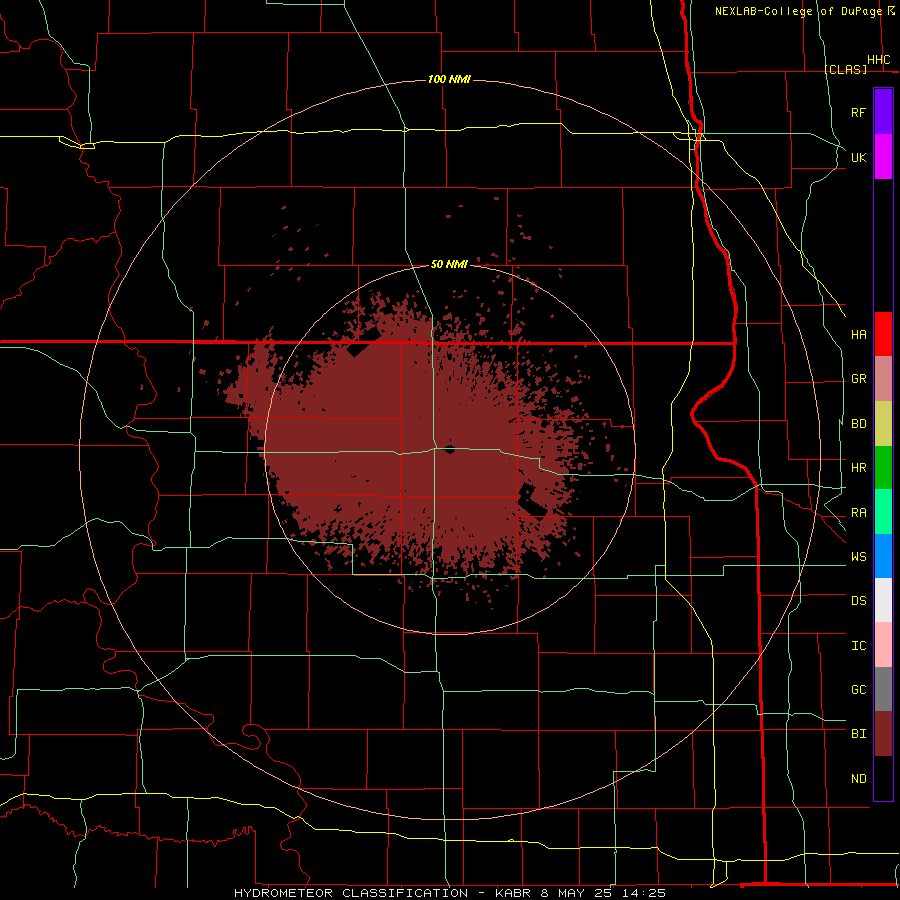Click the HA legend label
The image size is (900, 900).
858,335
